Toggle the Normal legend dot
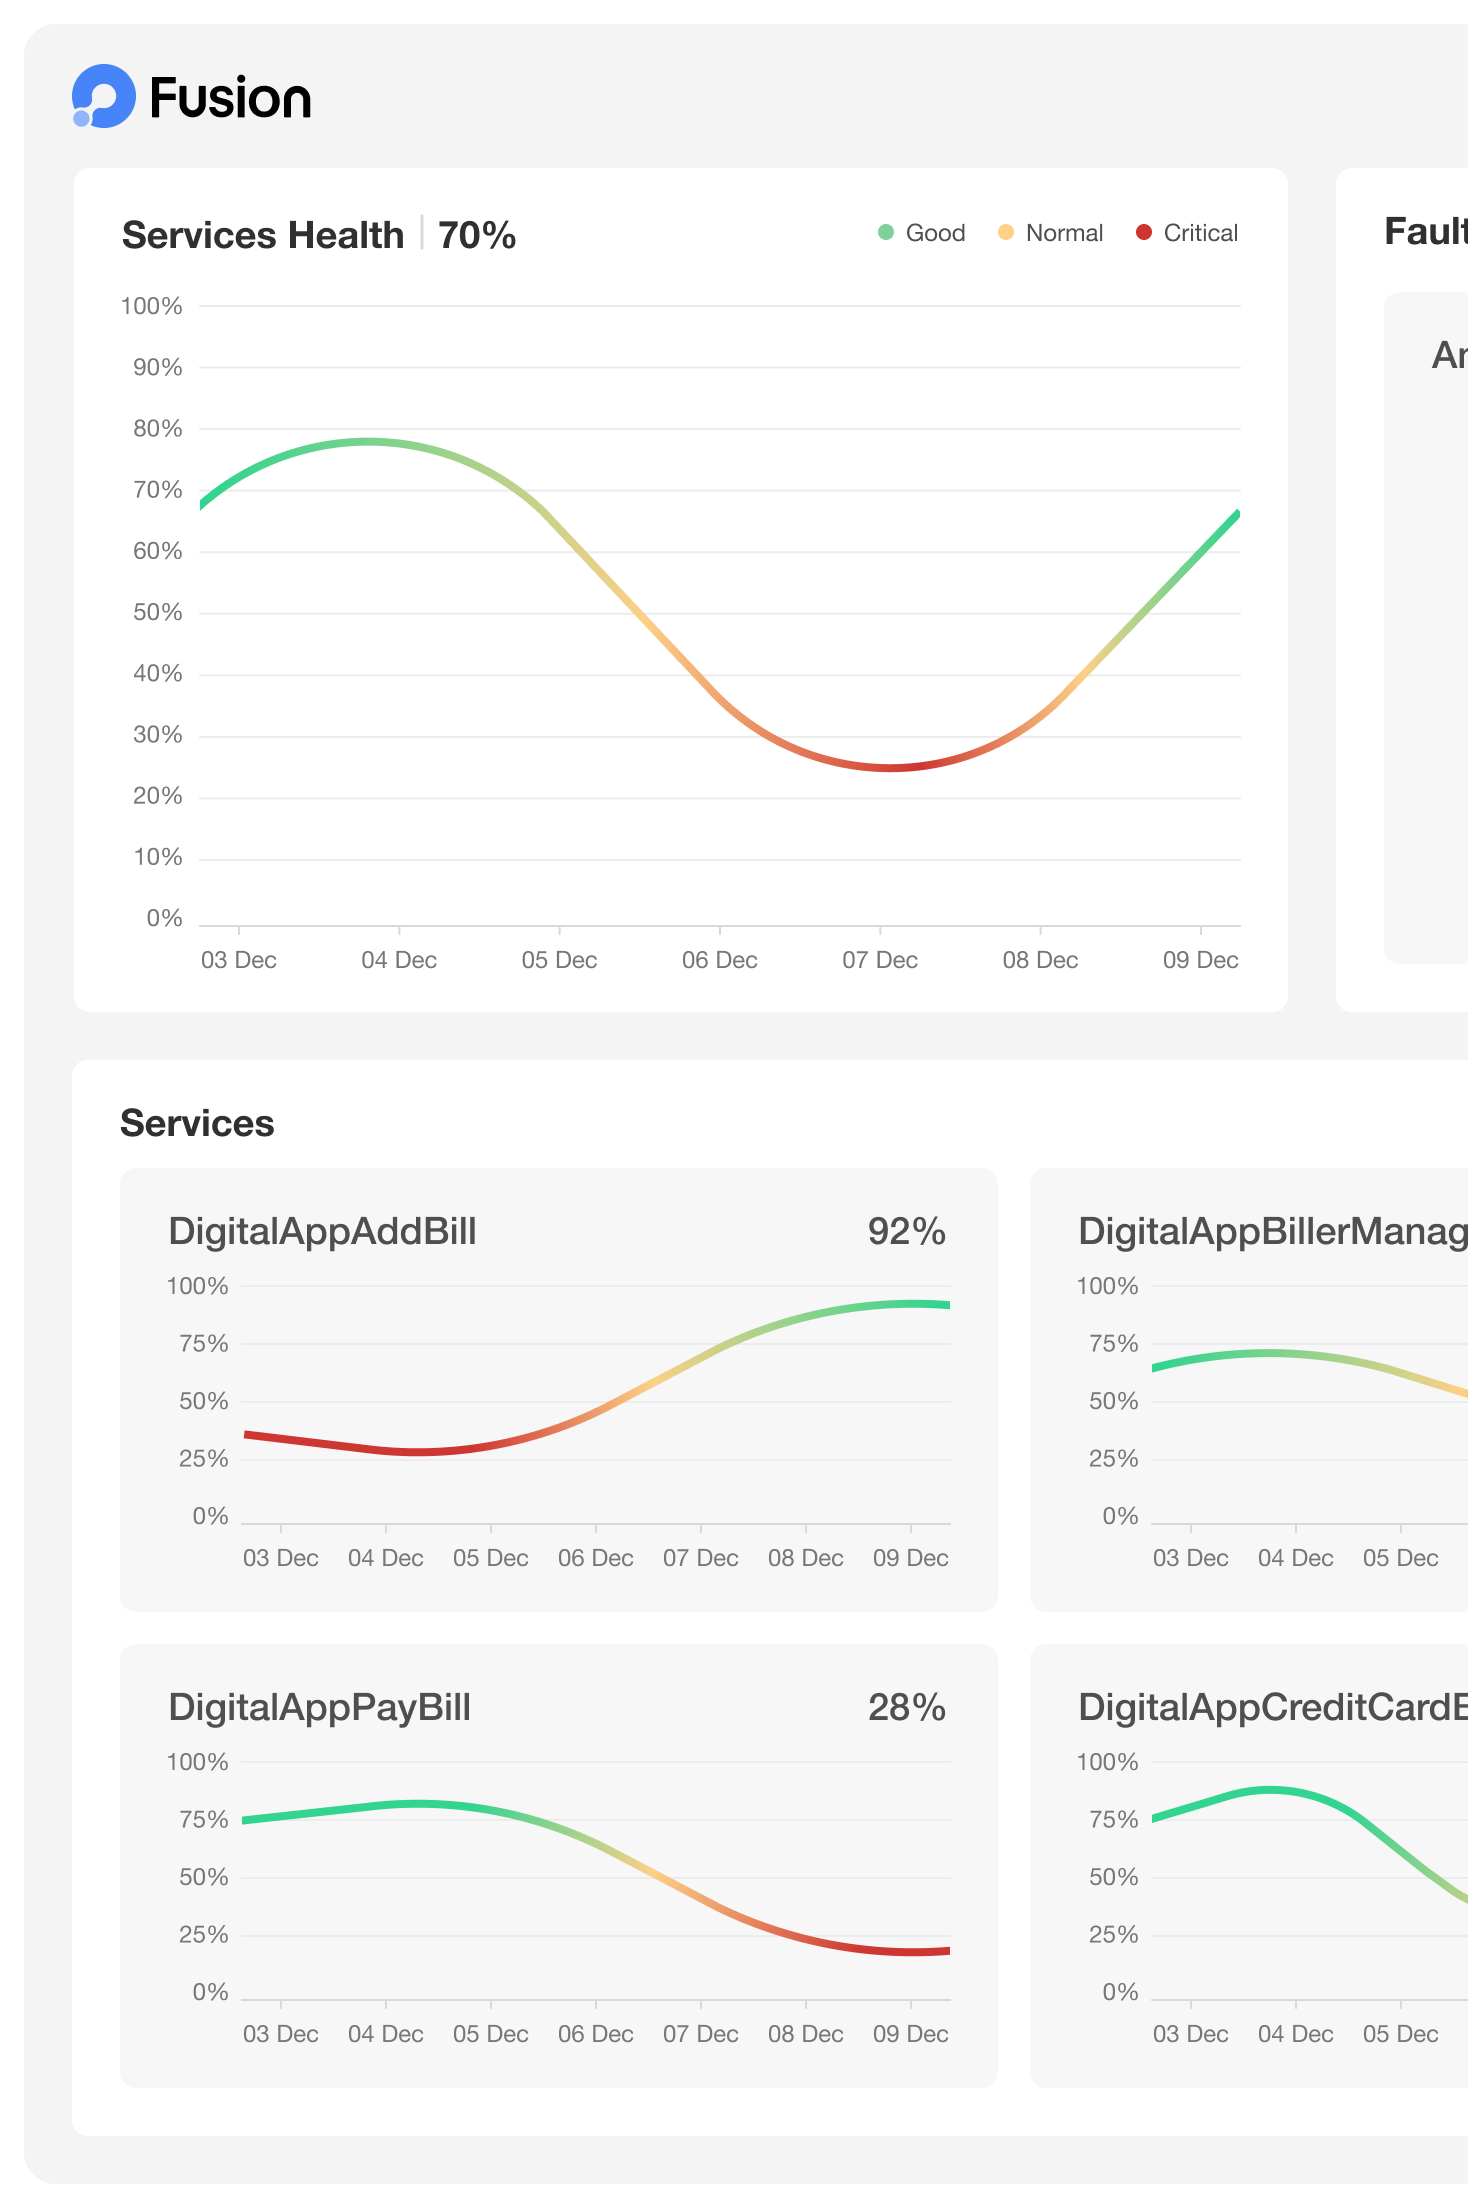1468x2208 pixels. [1006, 233]
